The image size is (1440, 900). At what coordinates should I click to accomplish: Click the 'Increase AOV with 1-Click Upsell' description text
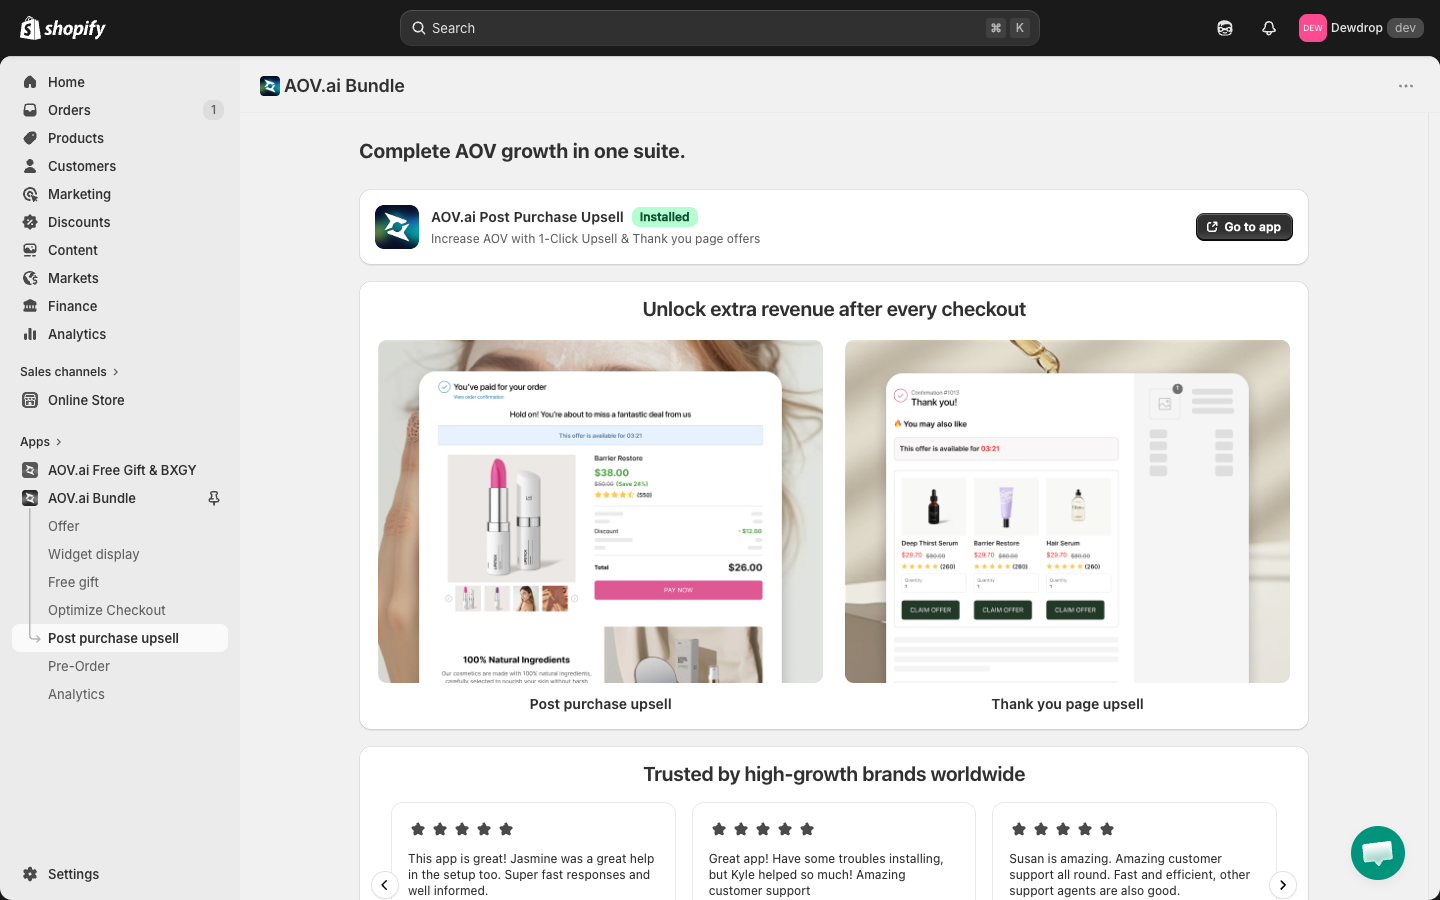click(595, 239)
